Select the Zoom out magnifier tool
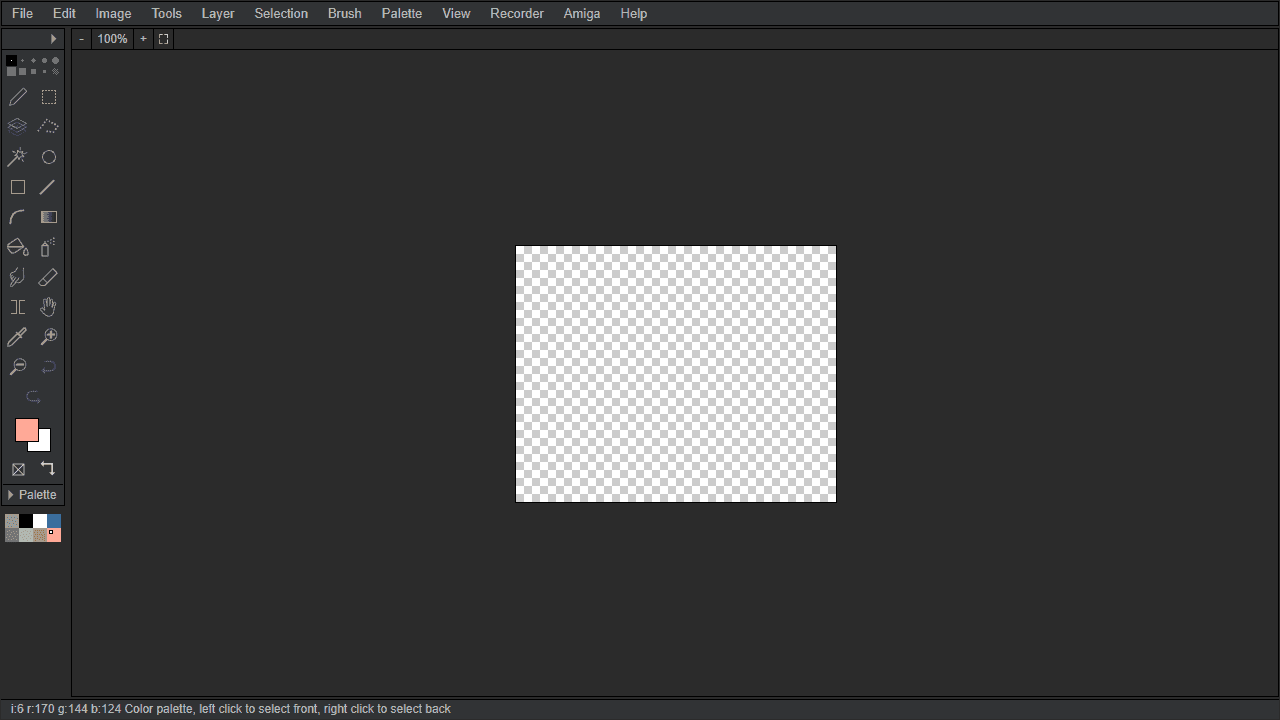Image resolution: width=1280 pixels, height=720 pixels. pyautogui.click(x=18, y=367)
